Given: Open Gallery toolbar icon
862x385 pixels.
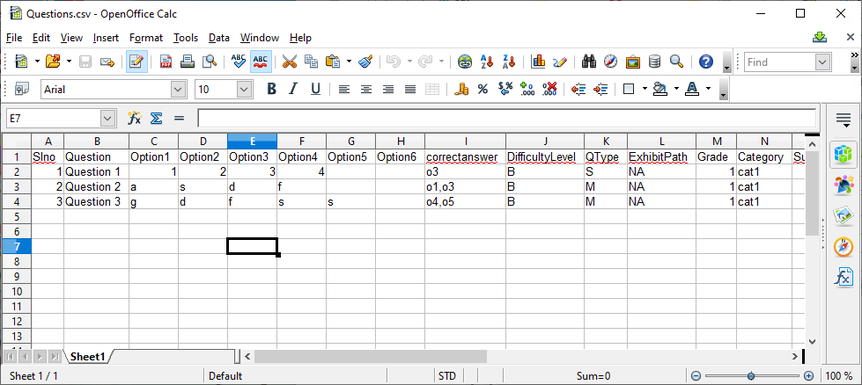Looking at the screenshot, I should 633,62.
